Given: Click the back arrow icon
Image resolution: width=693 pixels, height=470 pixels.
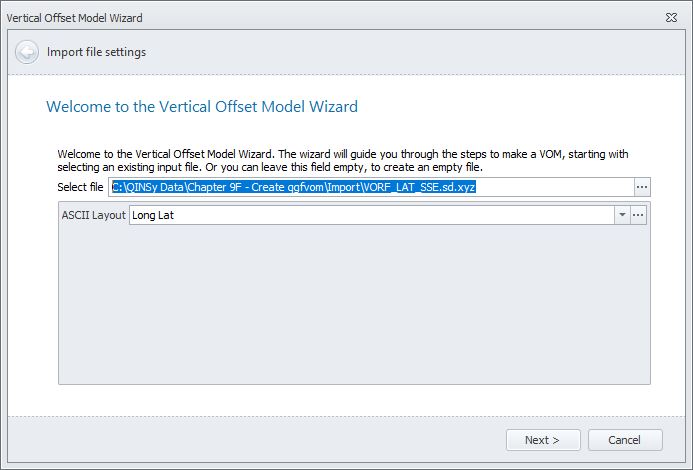Looking at the screenshot, I should [27, 52].
